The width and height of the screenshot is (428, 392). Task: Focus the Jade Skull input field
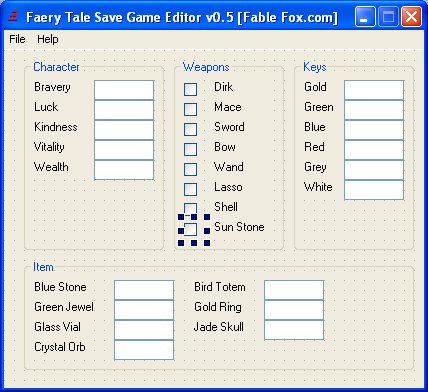point(294,330)
